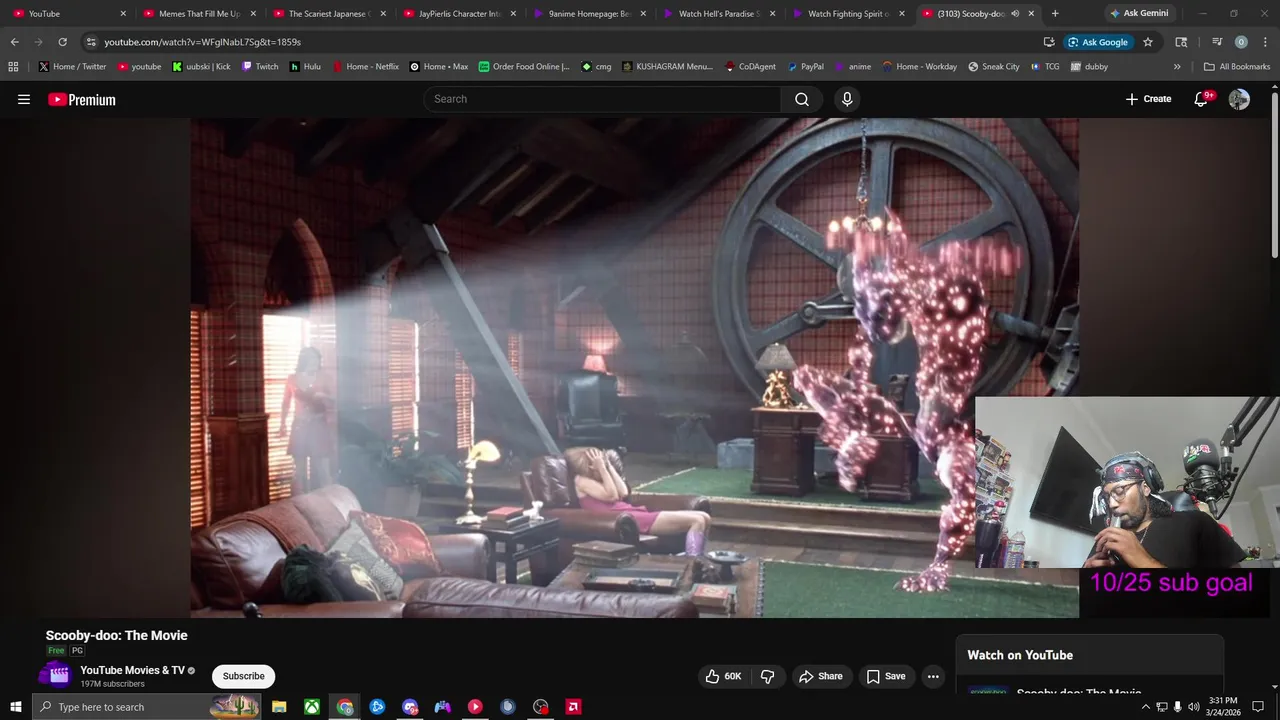Click the Windows taskbar search box
1280x720 pixels.
[x=148, y=707]
